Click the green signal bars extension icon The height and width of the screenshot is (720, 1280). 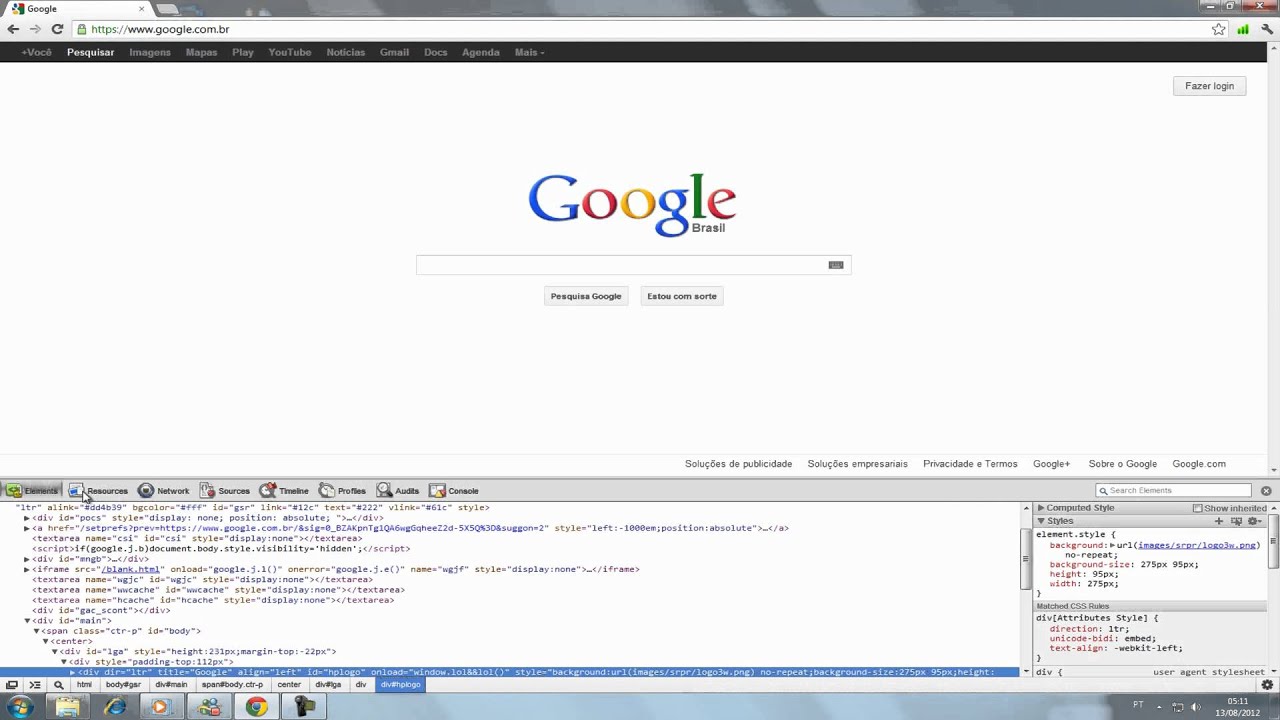(1243, 29)
